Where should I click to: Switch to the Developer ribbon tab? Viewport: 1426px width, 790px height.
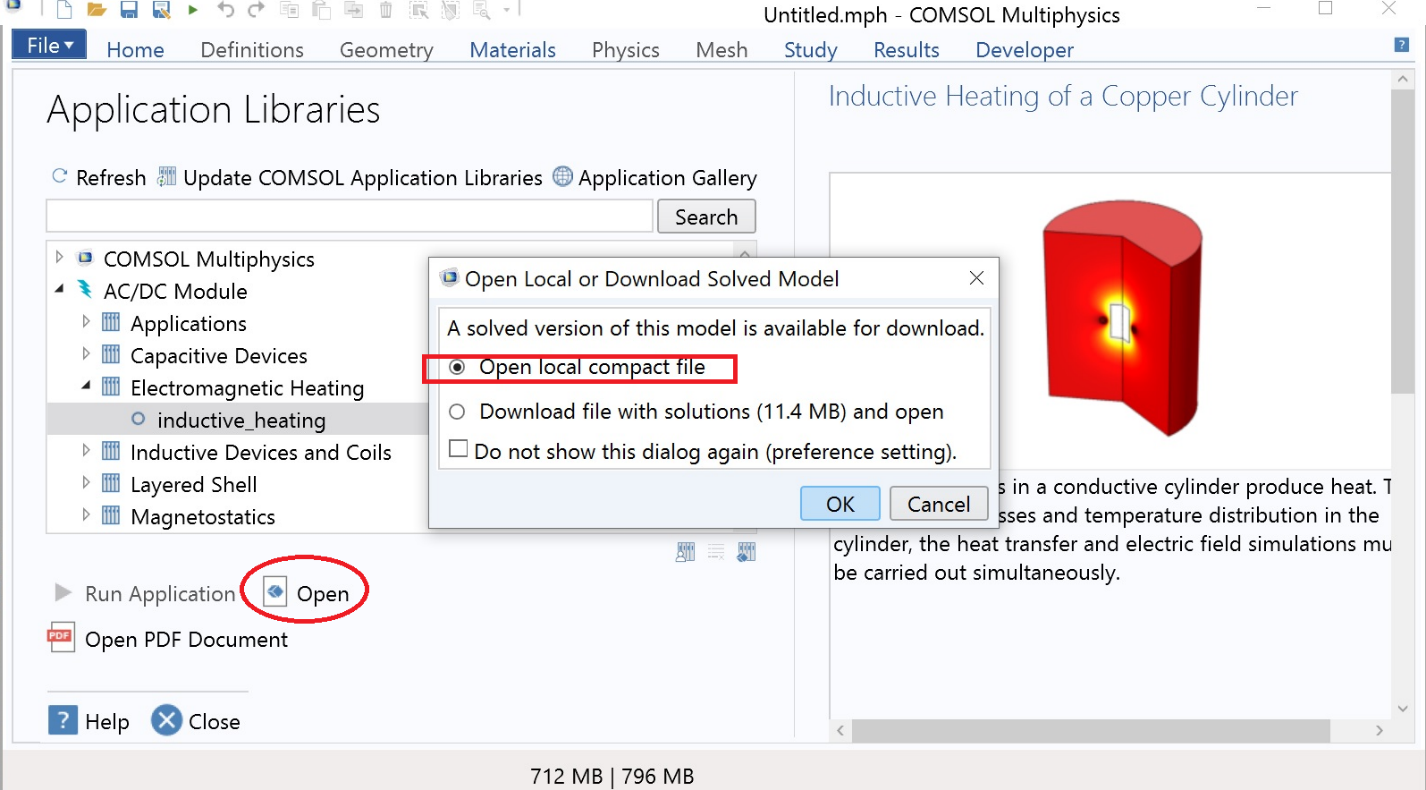click(1025, 49)
